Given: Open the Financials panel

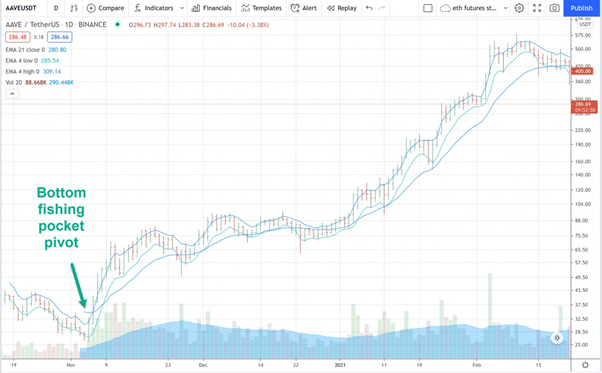Looking at the screenshot, I should [x=212, y=8].
